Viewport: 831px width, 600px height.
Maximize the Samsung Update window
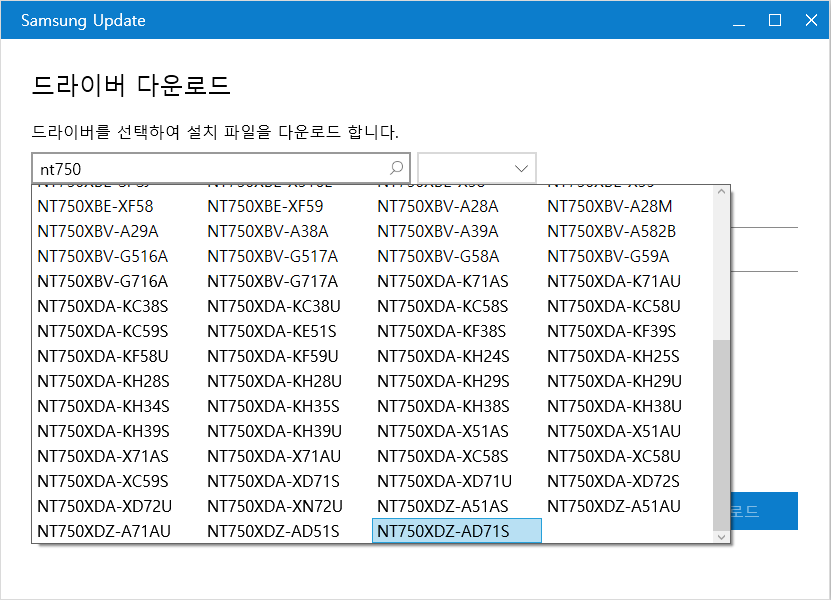coord(775,20)
